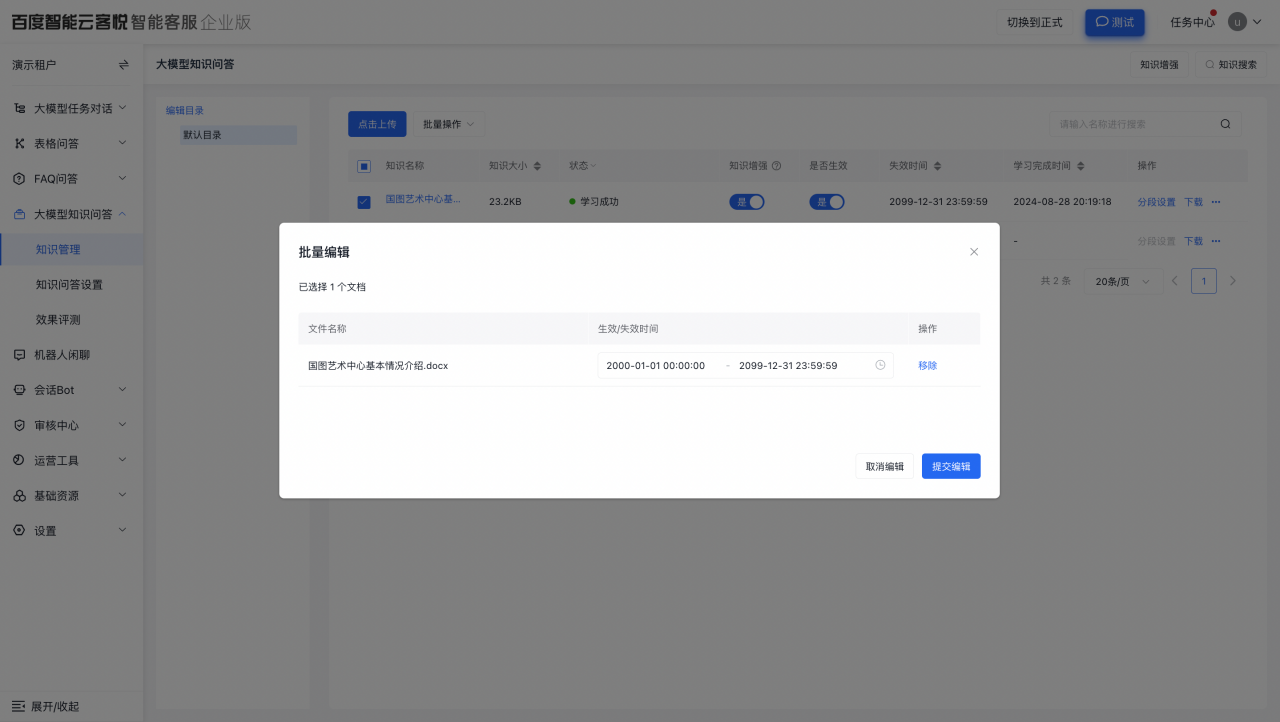Open 任务中心

coord(1192,22)
